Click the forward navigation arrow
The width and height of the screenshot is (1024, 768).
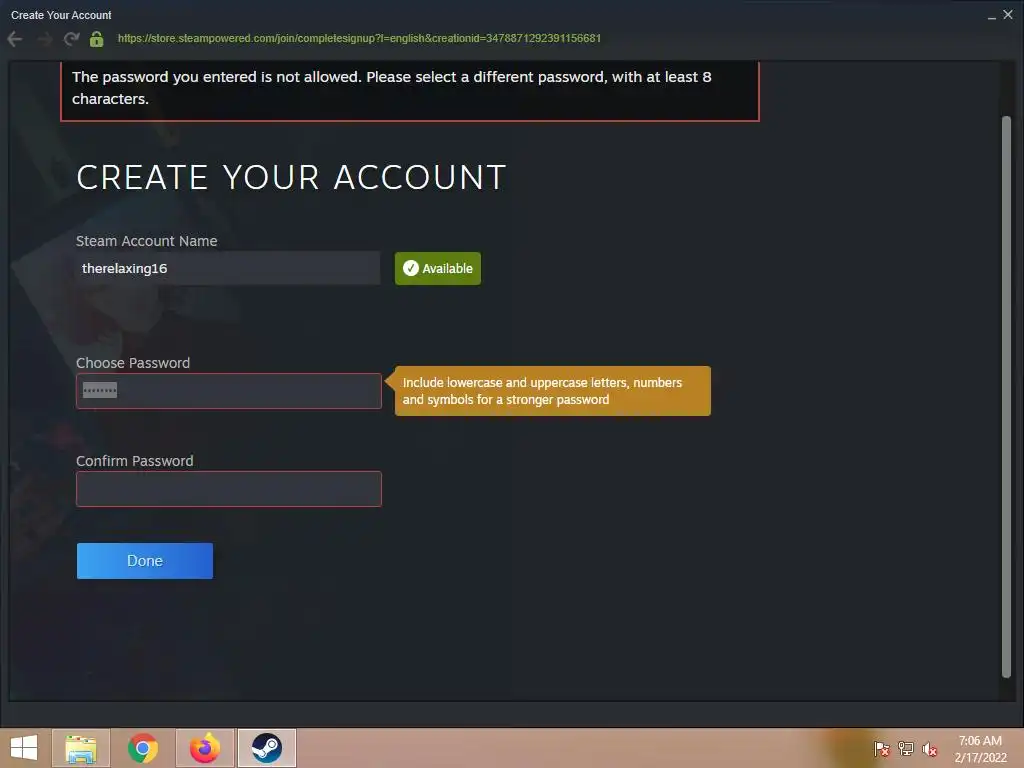tap(44, 39)
